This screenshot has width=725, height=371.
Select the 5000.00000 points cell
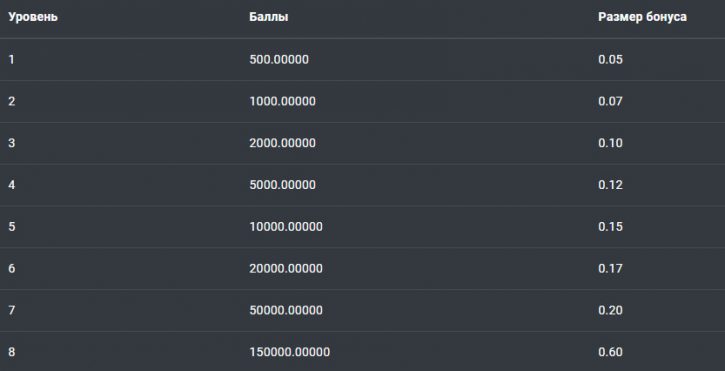click(283, 185)
